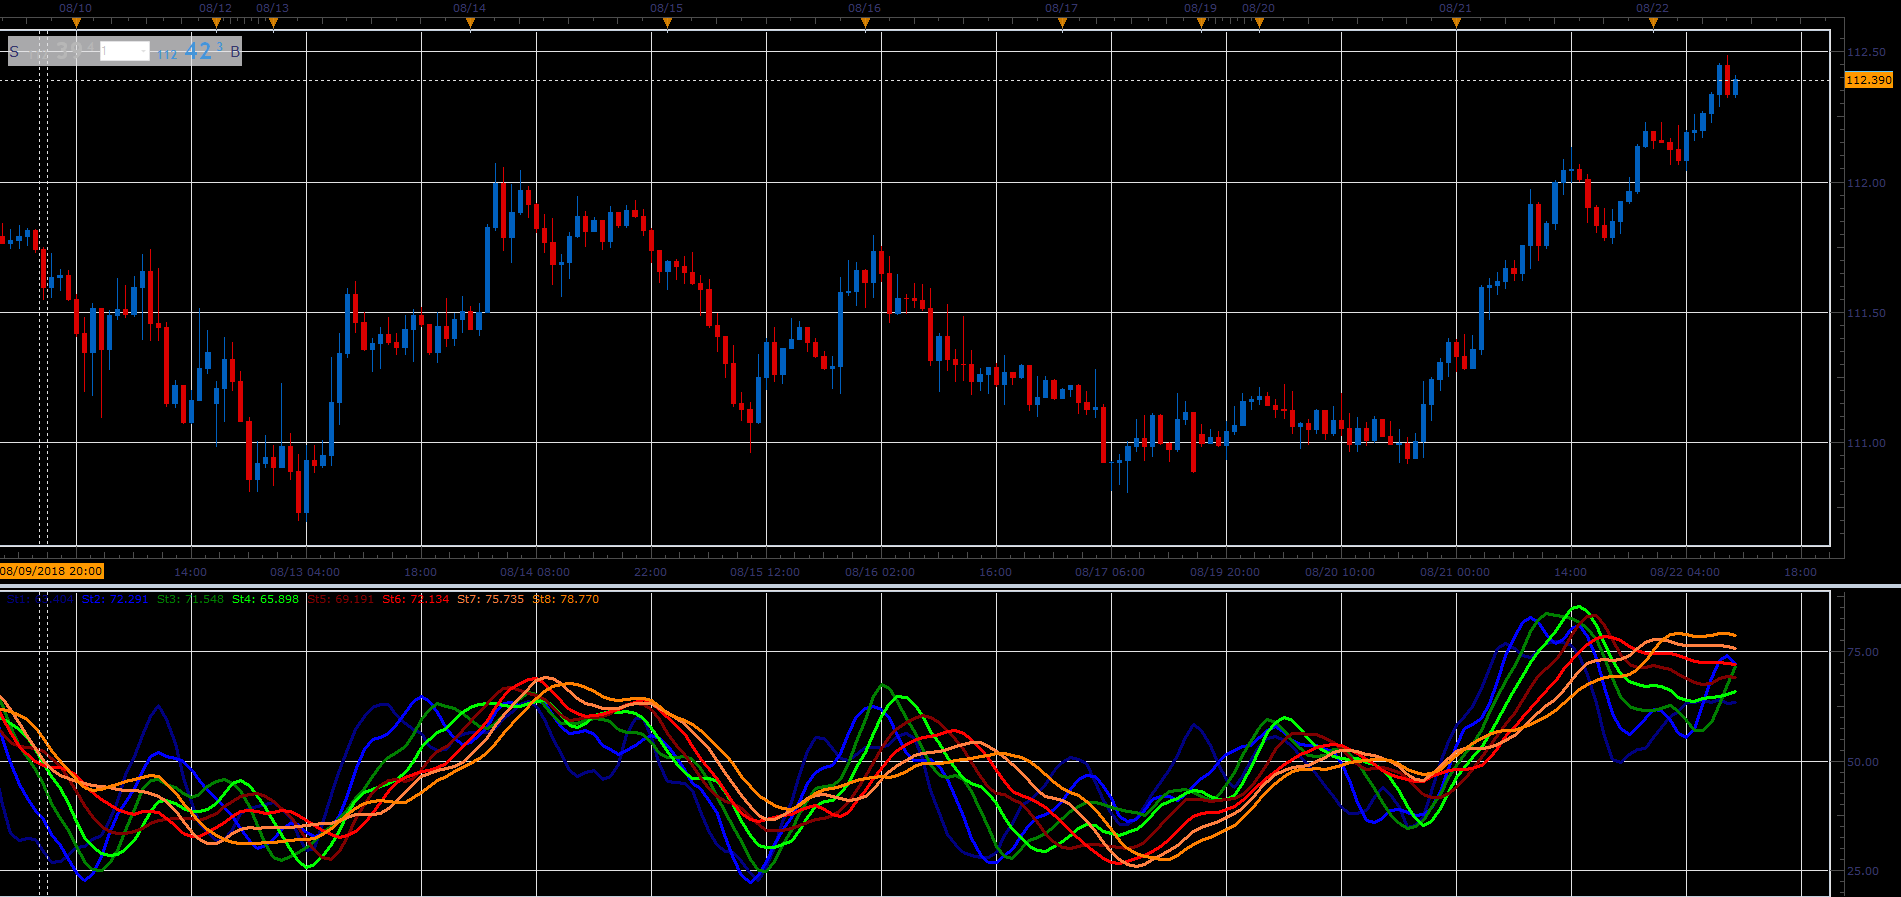Click the 08/16 02:00 time axis label
The height and width of the screenshot is (897, 1901).
coord(880,572)
